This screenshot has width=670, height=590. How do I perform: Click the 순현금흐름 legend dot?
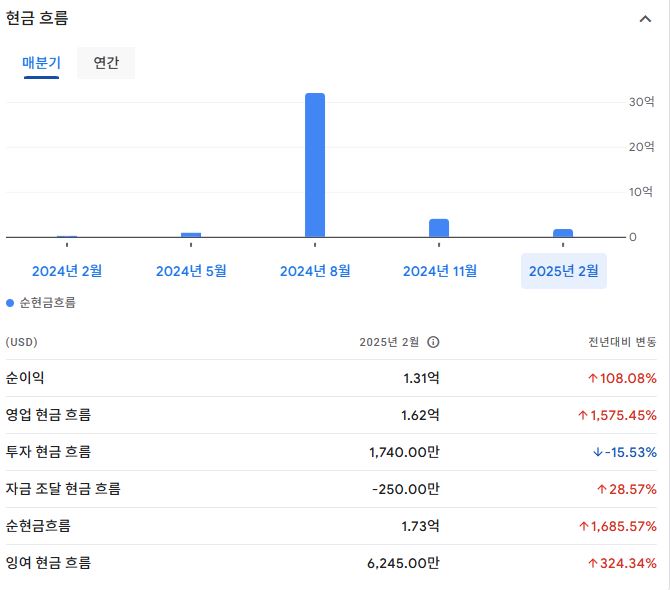pos(10,303)
